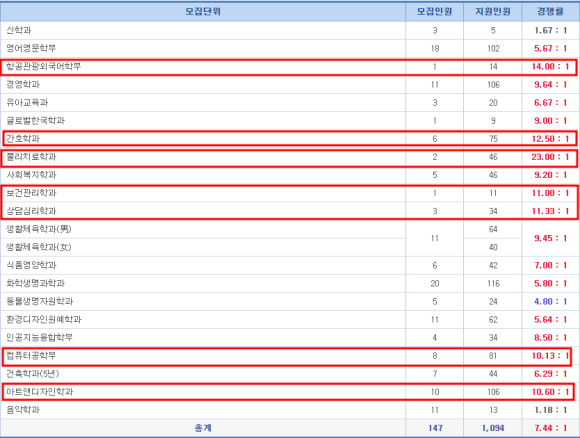The image size is (580, 438).
Task: Select the 컴퓨터공학부 department name
Action: pos(31,356)
